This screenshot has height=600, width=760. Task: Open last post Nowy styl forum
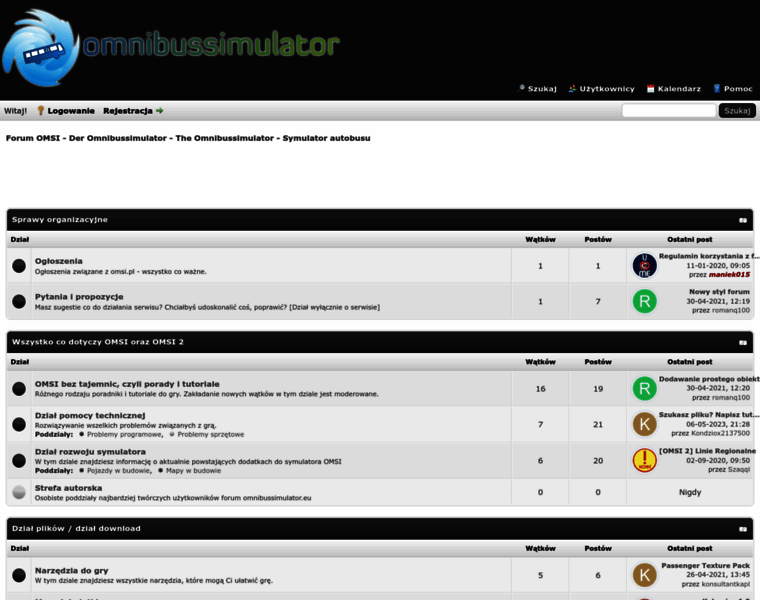(719, 292)
